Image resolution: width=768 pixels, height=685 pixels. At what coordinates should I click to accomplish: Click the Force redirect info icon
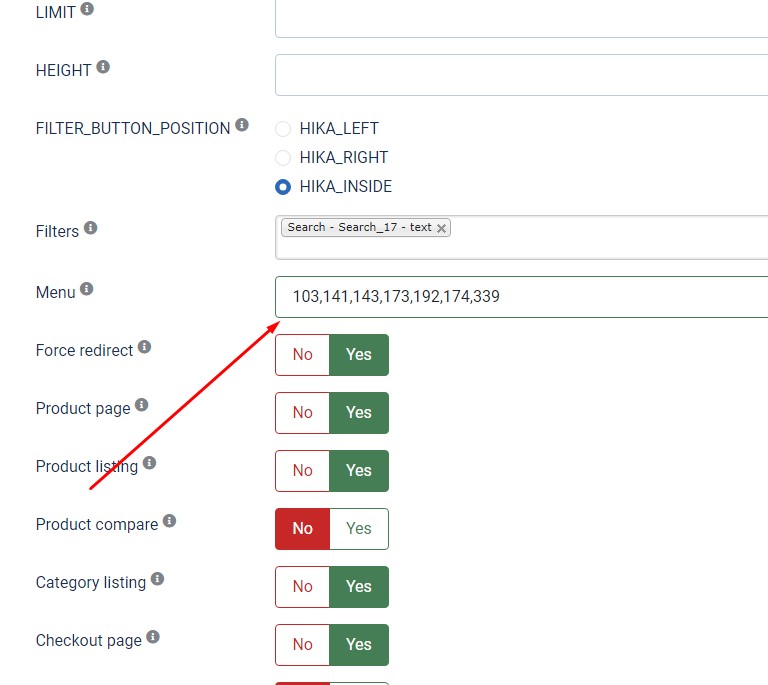(x=144, y=347)
